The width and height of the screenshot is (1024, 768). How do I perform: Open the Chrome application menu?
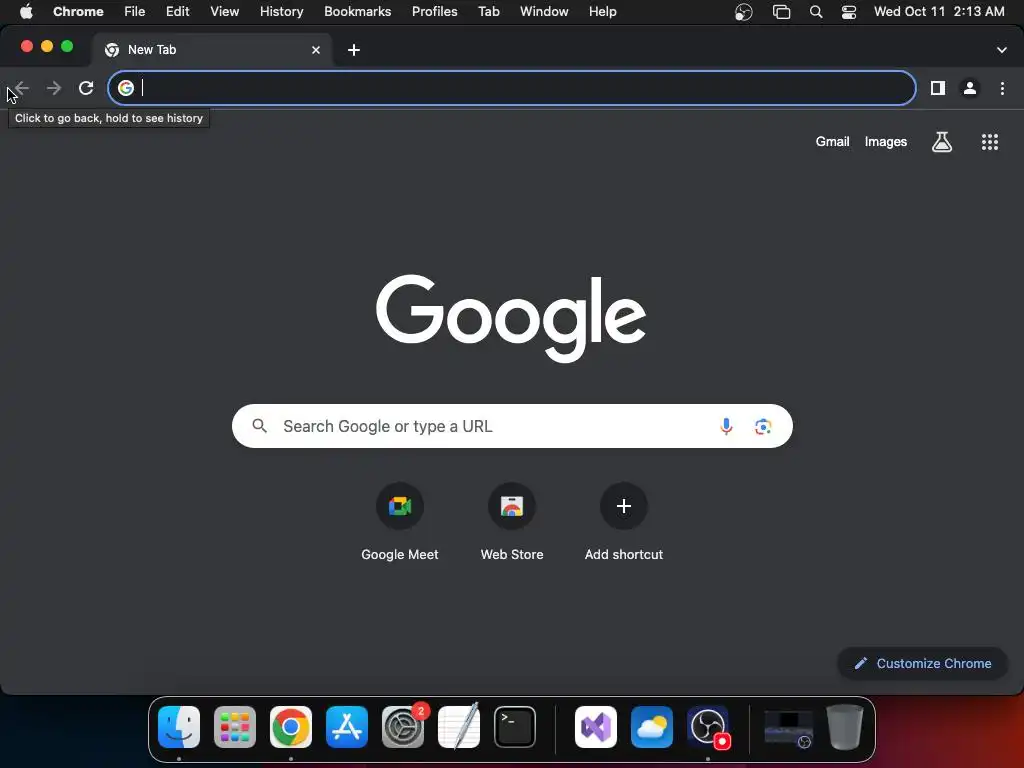tap(78, 11)
